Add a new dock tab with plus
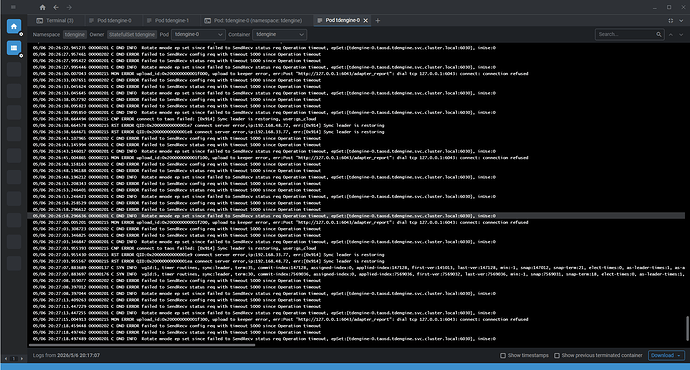This screenshot has height=370, width=690. (378, 20)
